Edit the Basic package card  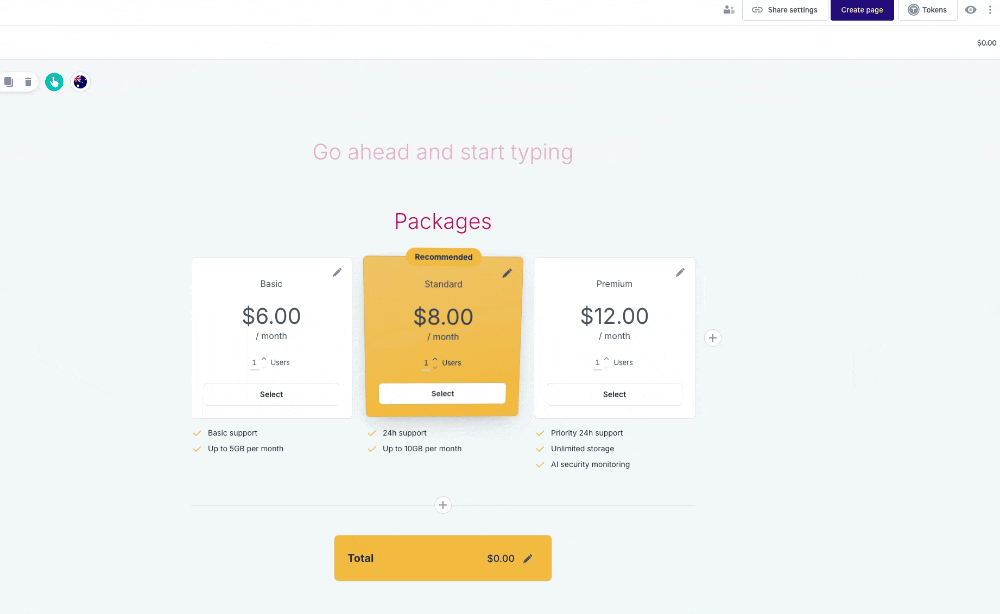pos(337,272)
